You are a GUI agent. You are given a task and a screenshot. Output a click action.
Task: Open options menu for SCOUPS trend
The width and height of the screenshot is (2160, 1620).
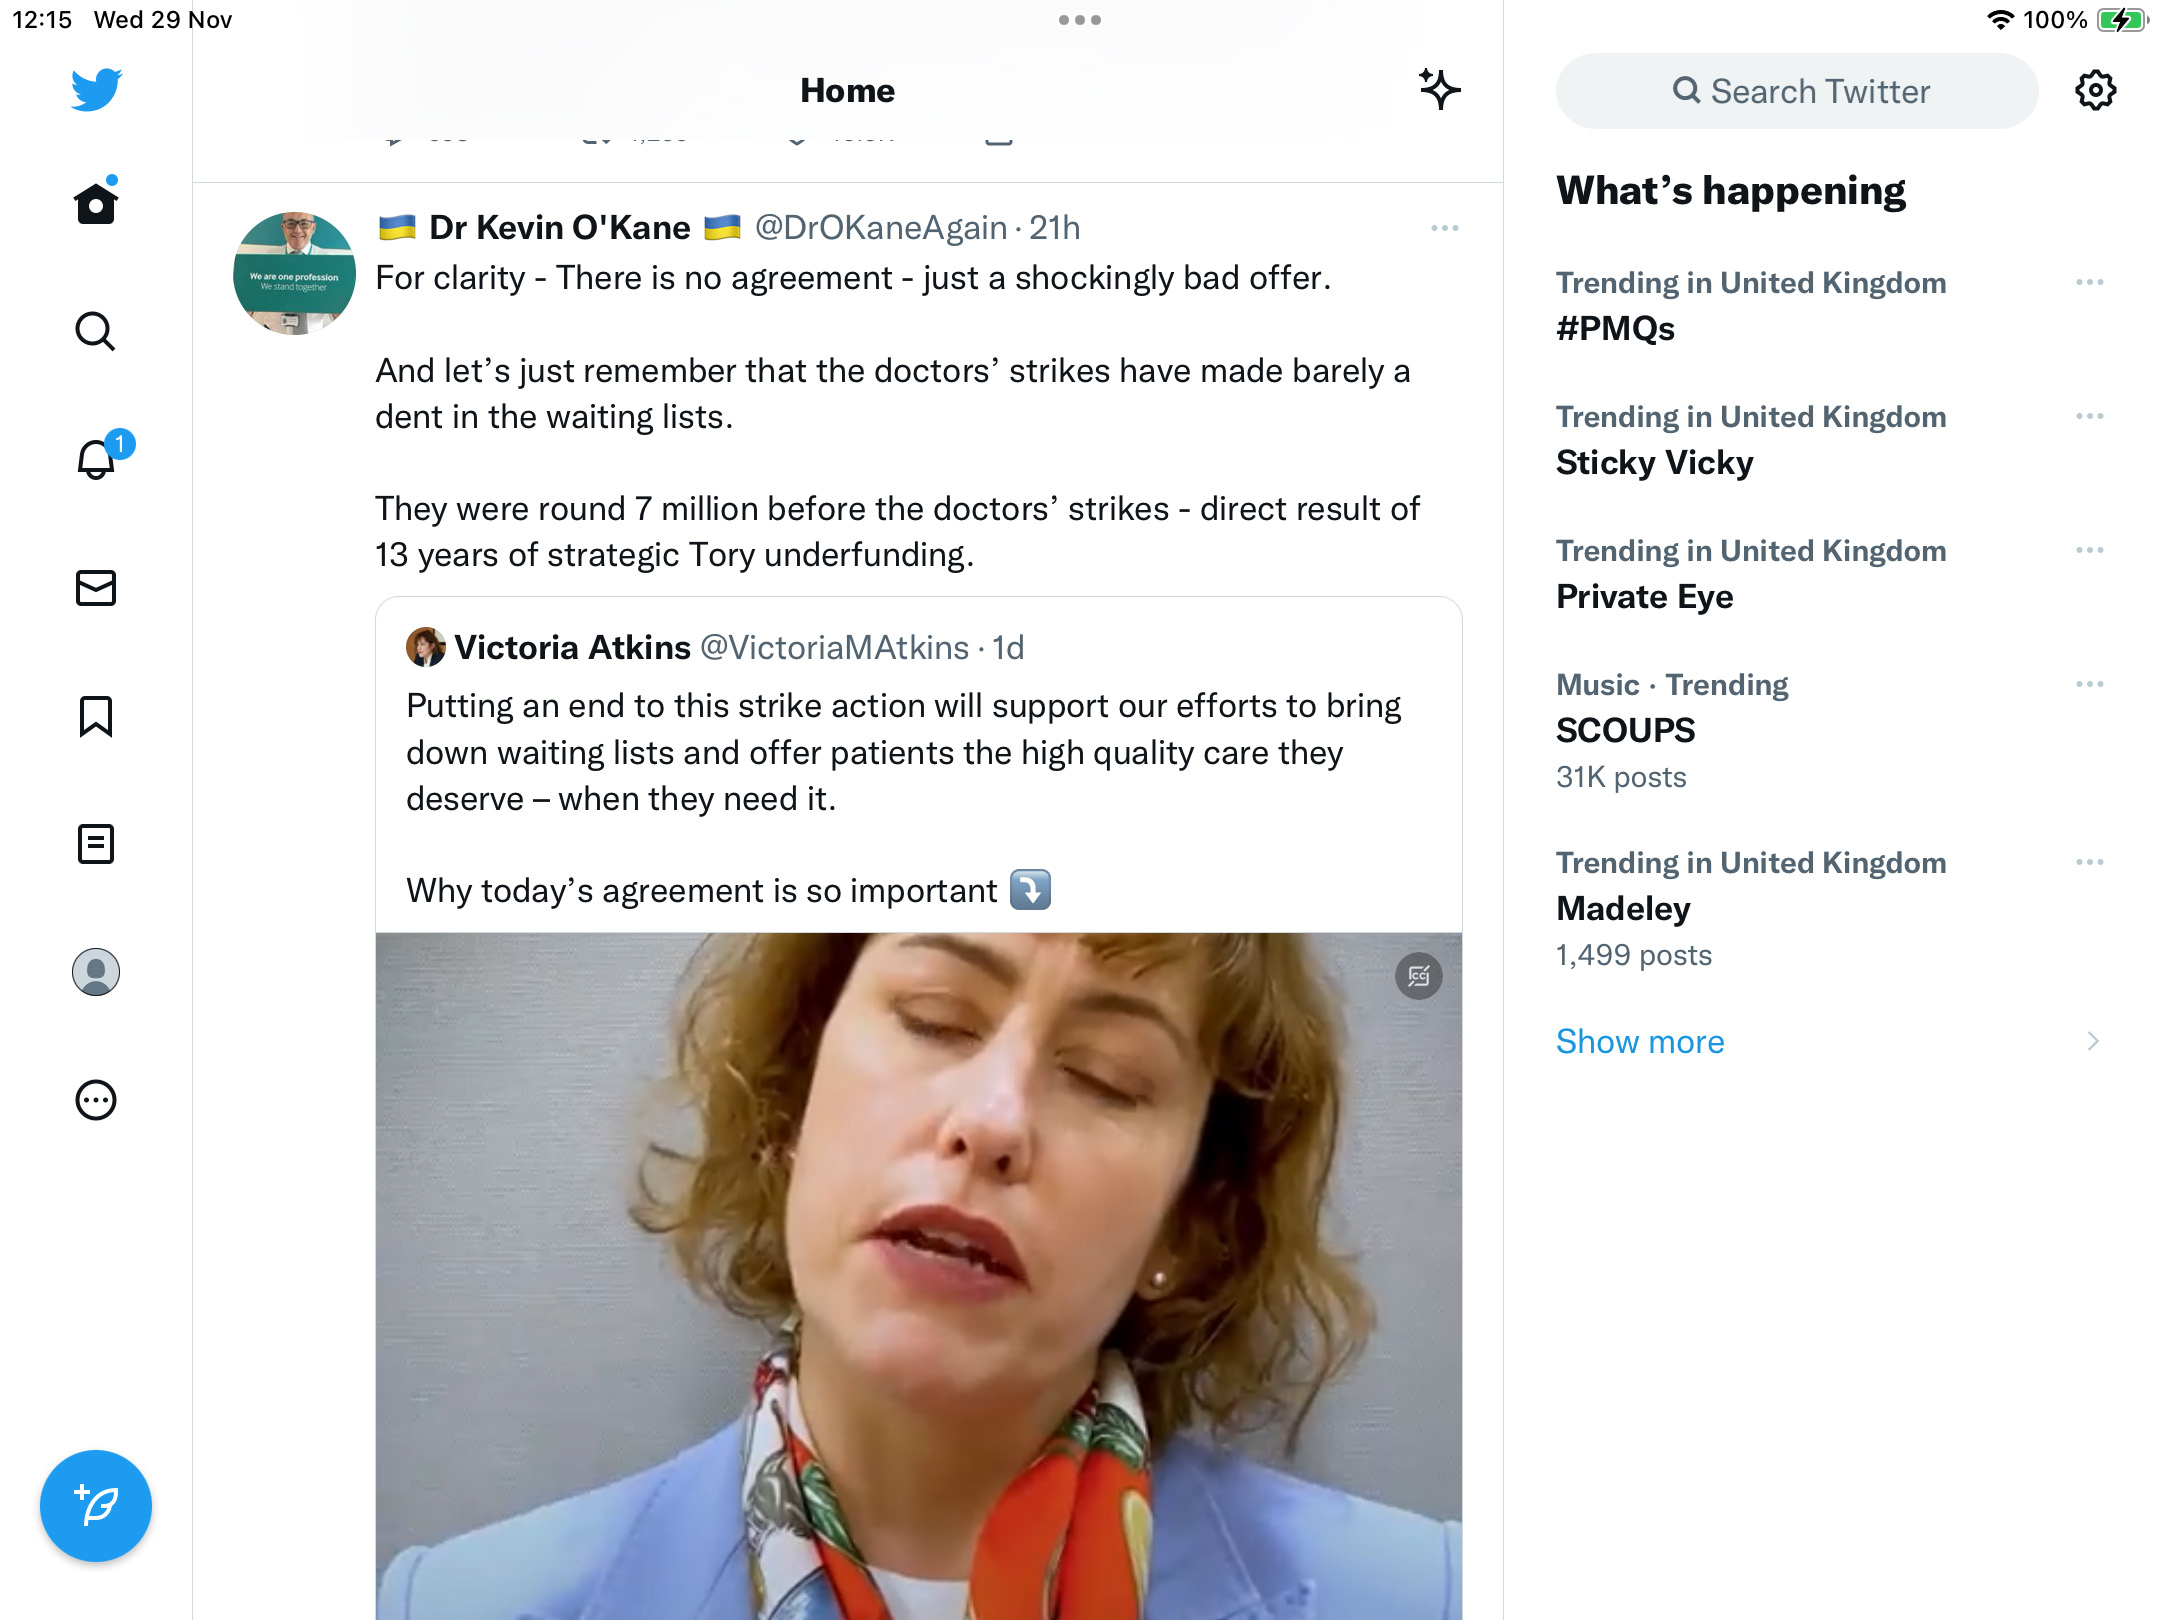tap(2089, 685)
